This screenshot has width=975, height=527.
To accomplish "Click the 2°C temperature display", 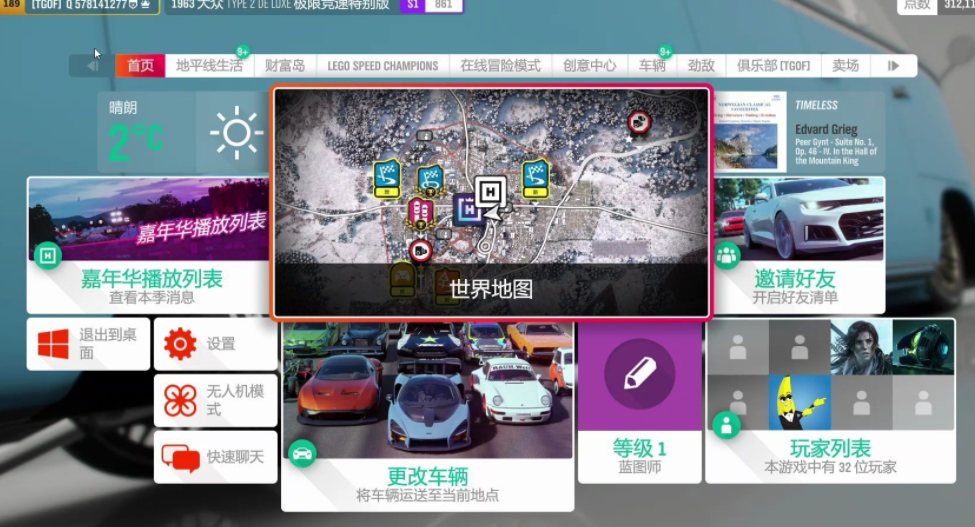I will (136, 142).
